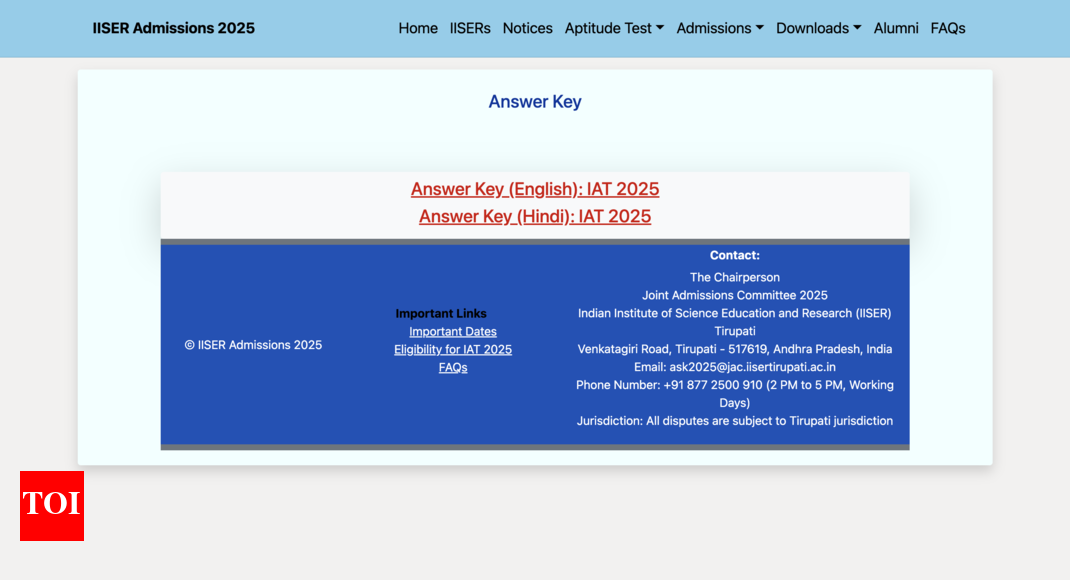The width and height of the screenshot is (1070, 580).
Task: Select FAQs in the top navigation bar
Action: (x=948, y=28)
